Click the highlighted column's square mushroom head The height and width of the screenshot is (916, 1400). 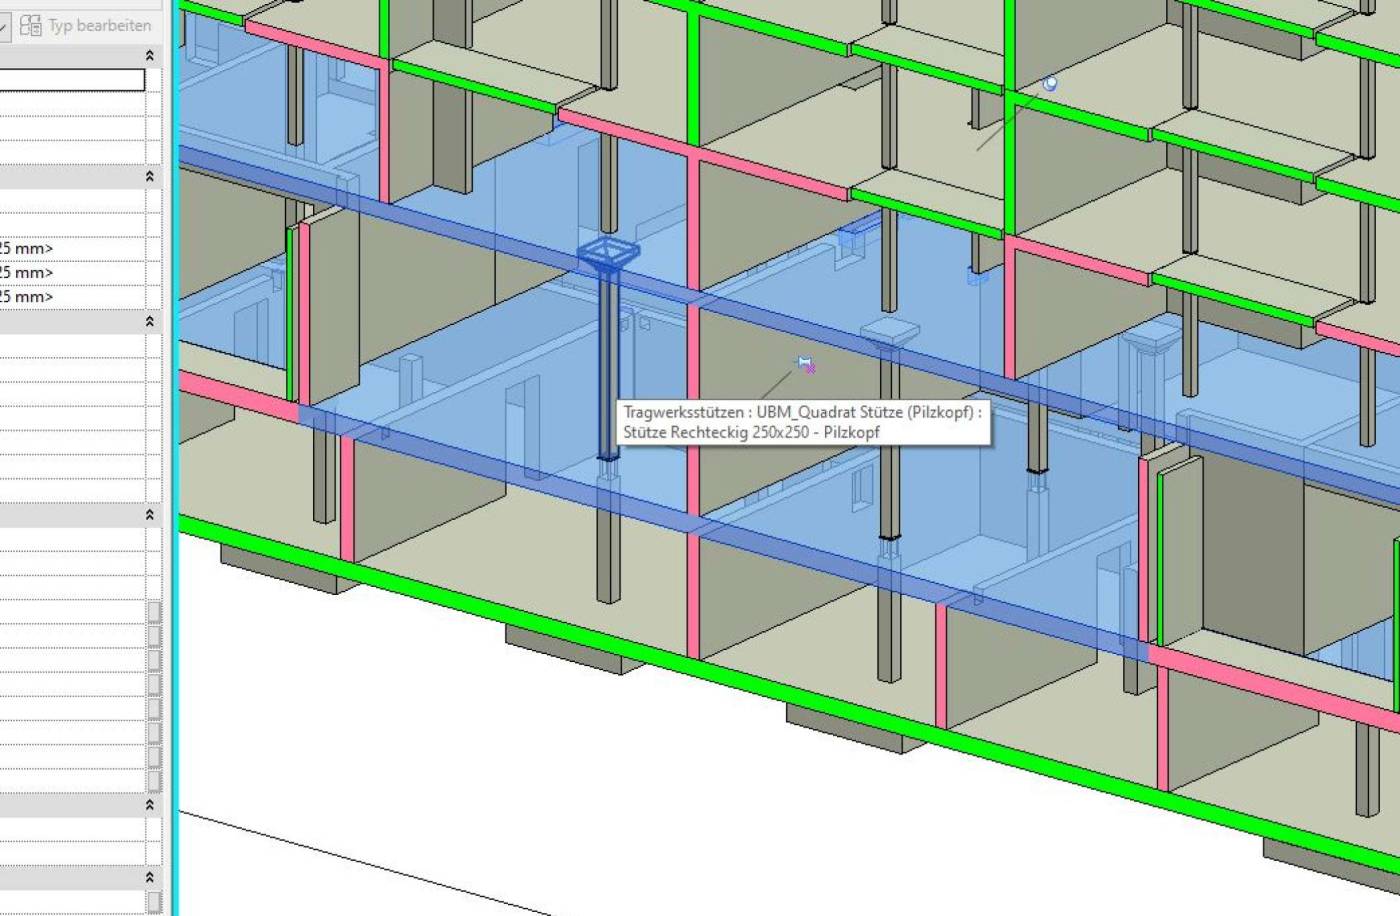pyautogui.click(x=608, y=251)
